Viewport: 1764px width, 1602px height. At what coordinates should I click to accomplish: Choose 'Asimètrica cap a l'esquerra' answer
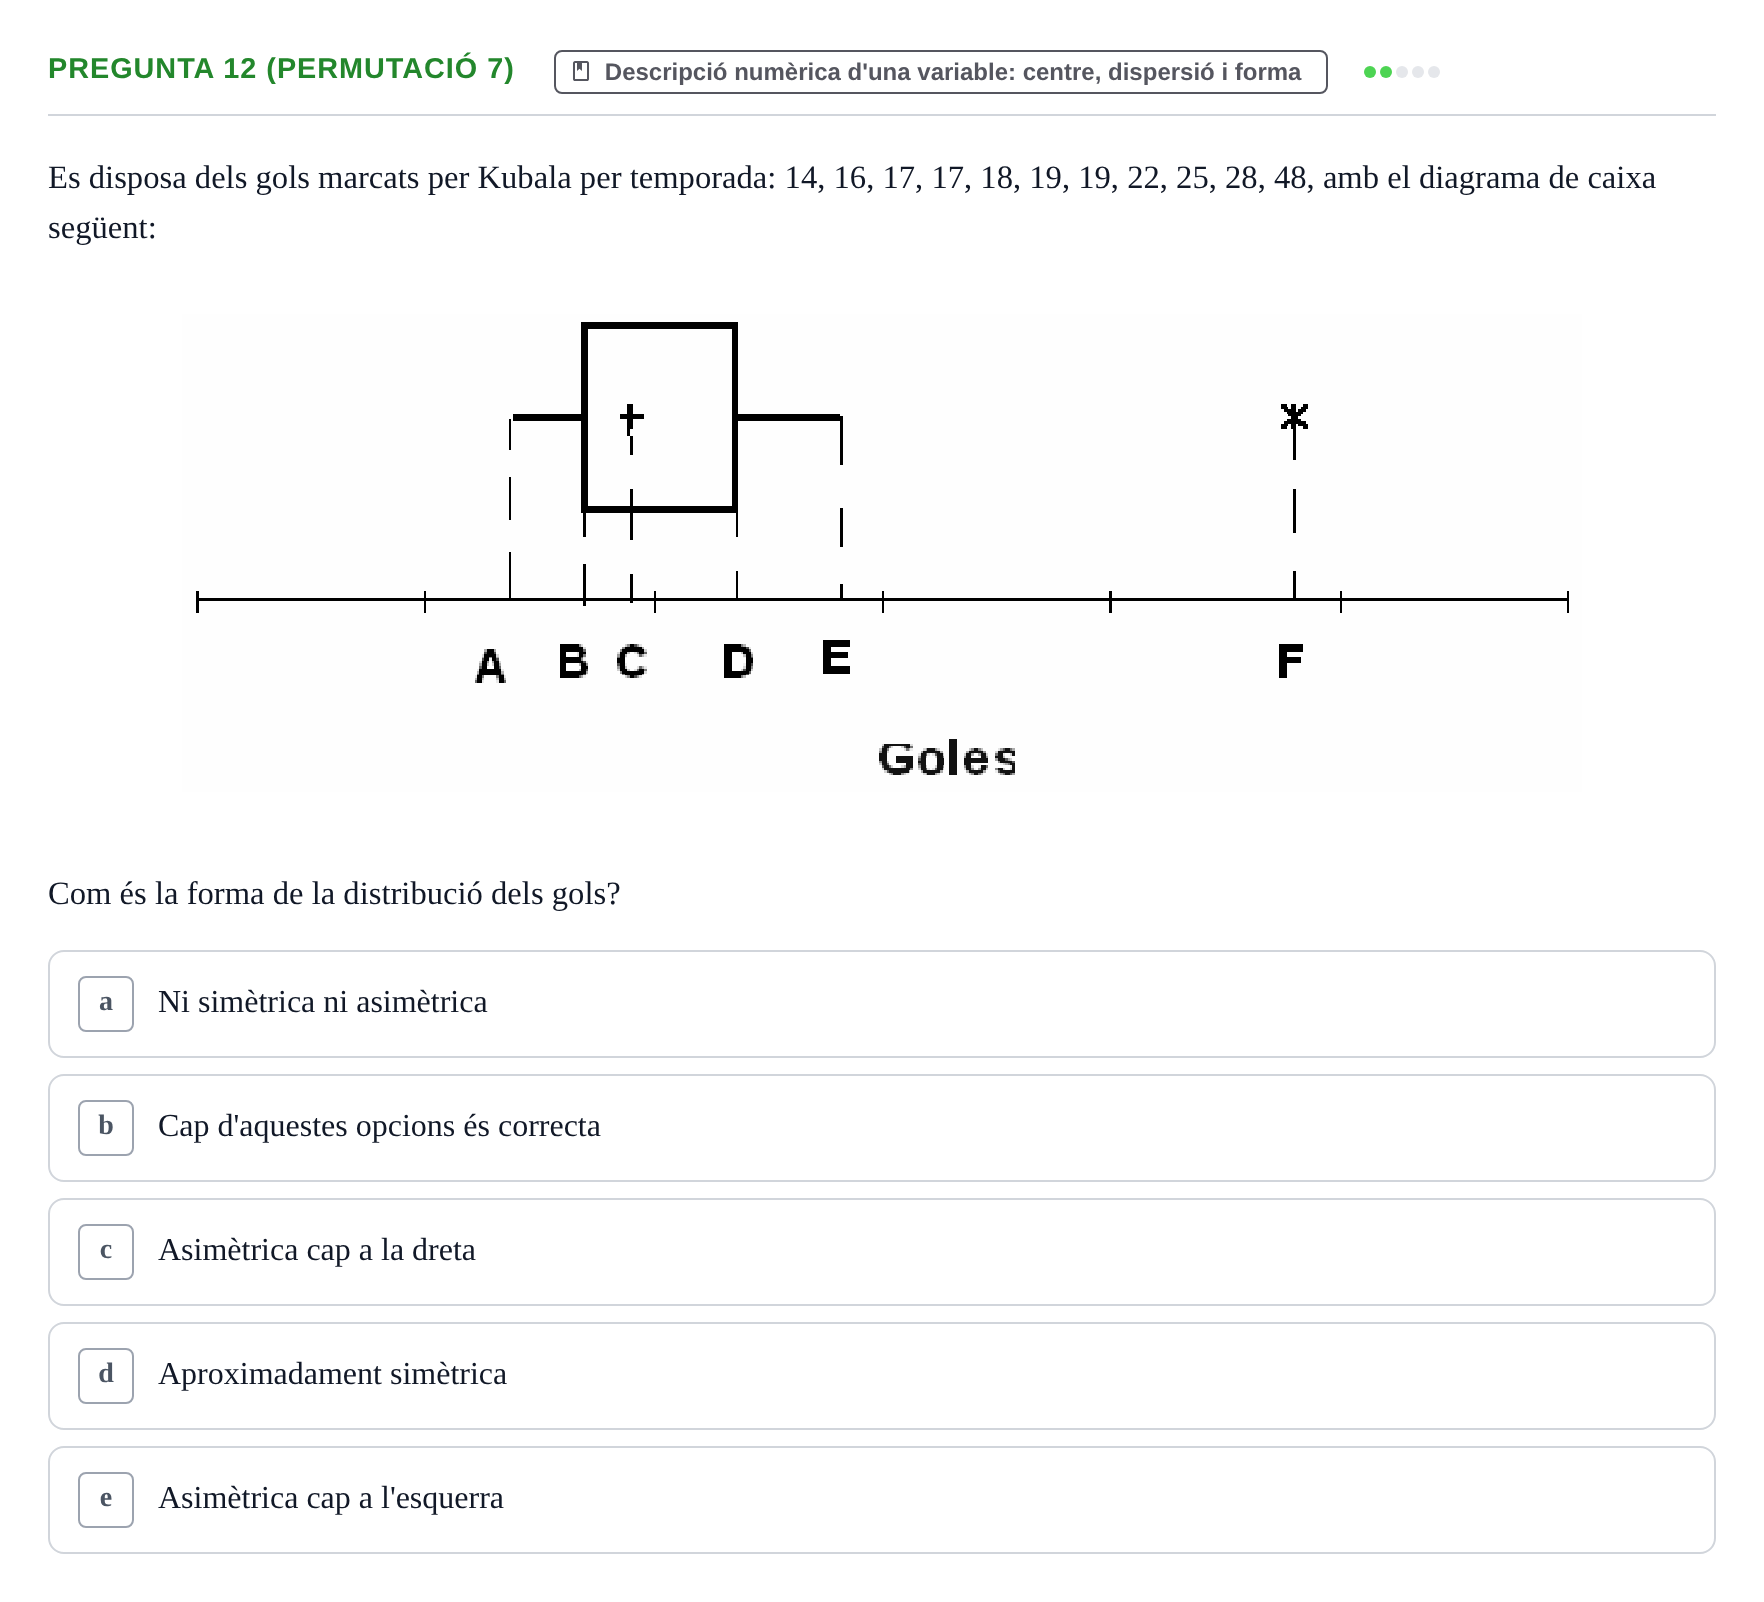point(881,1500)
